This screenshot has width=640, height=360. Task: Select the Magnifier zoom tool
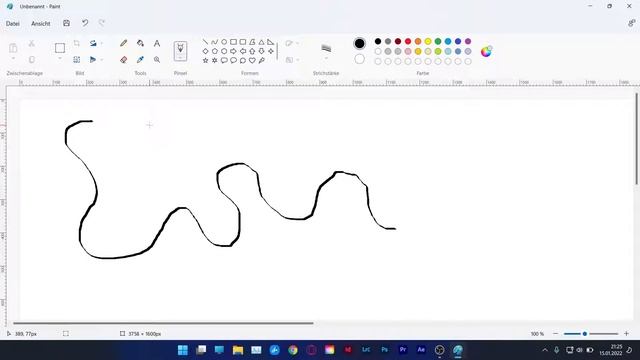coord(157,60)
